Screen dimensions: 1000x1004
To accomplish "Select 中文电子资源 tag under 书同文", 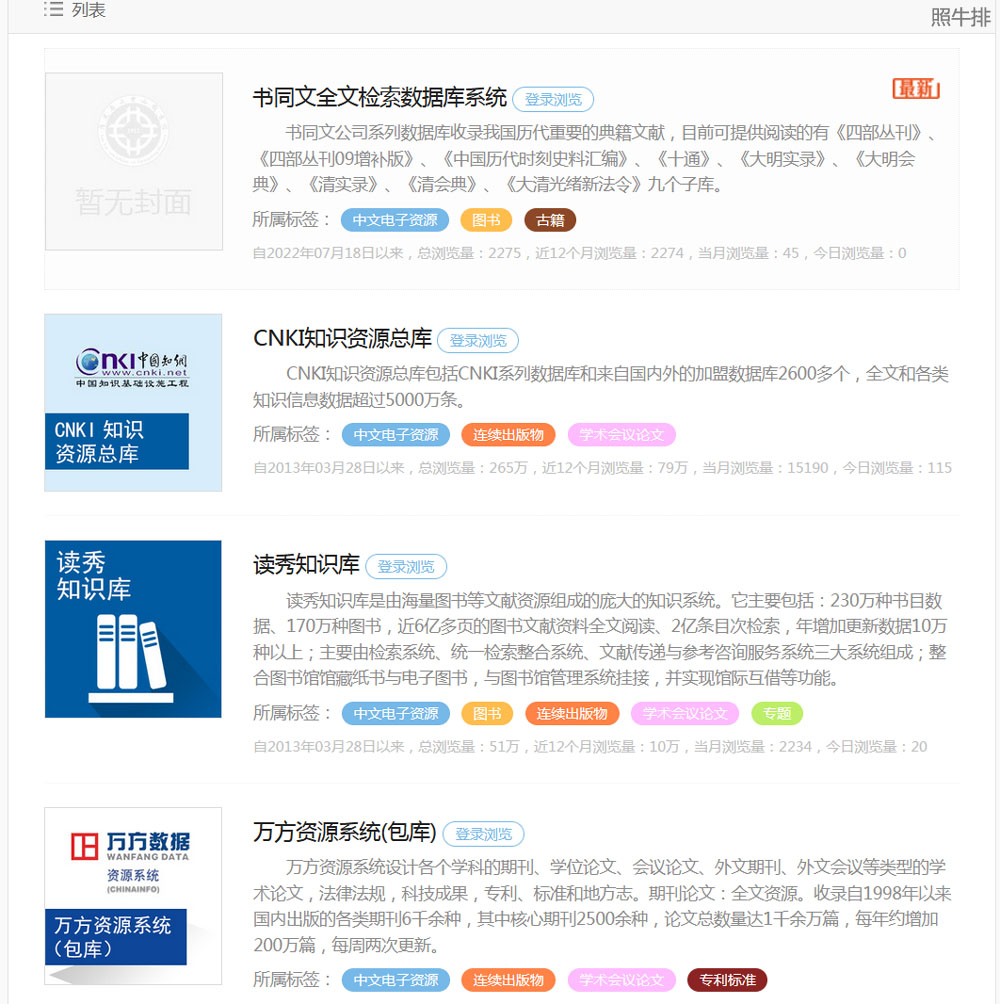I will 395,220.
